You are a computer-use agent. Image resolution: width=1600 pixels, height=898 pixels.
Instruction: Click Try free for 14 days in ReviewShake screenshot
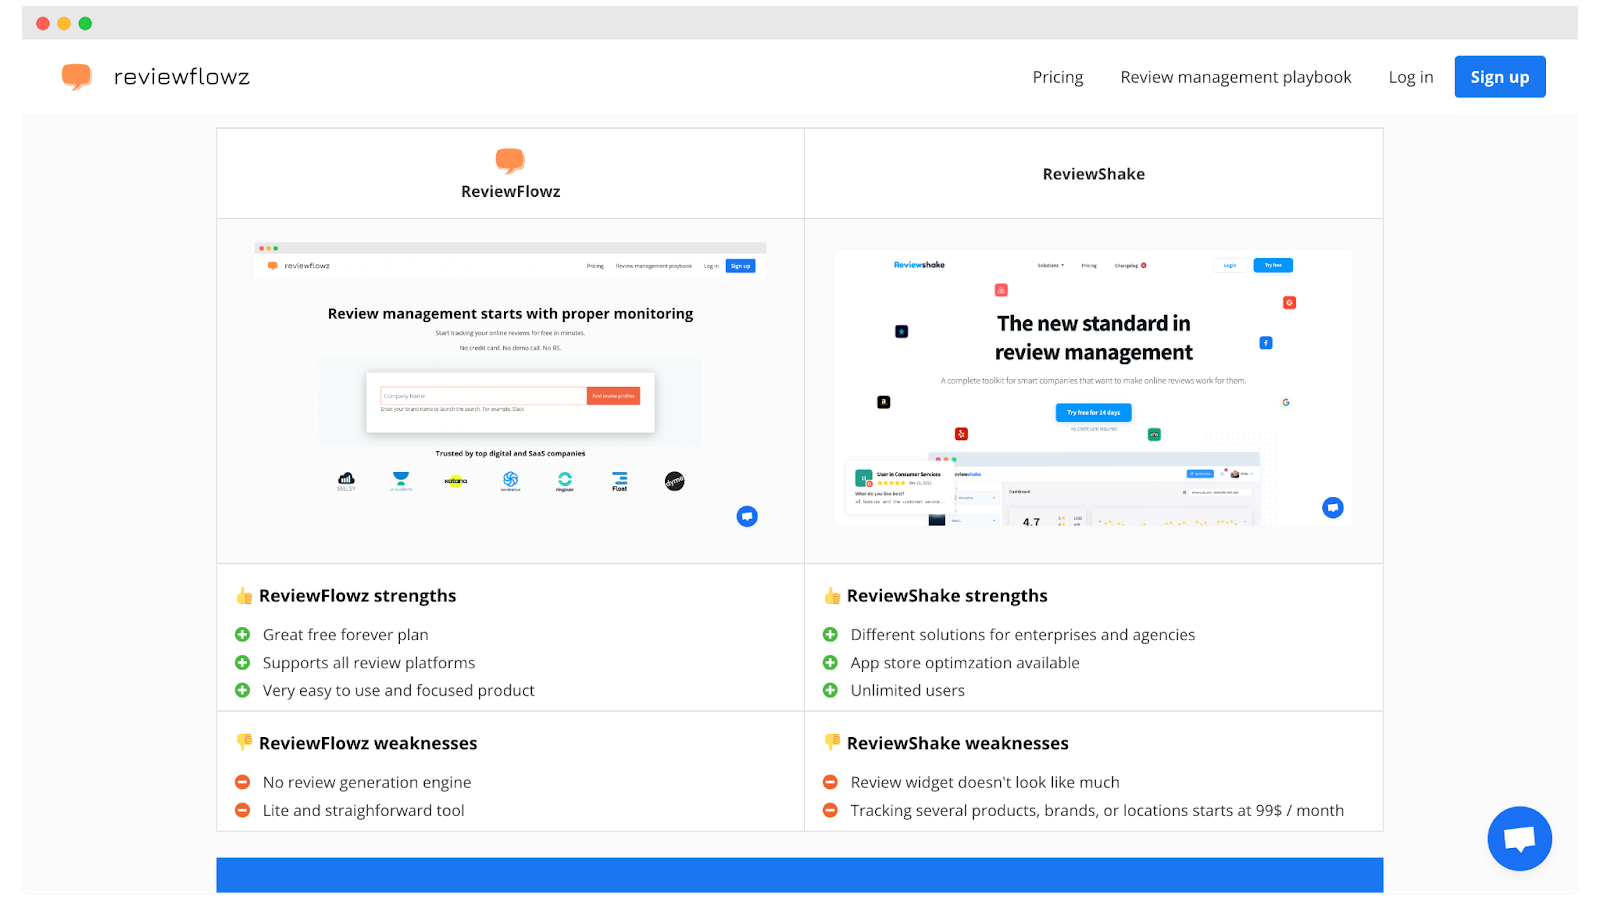tap(1093, 412)
